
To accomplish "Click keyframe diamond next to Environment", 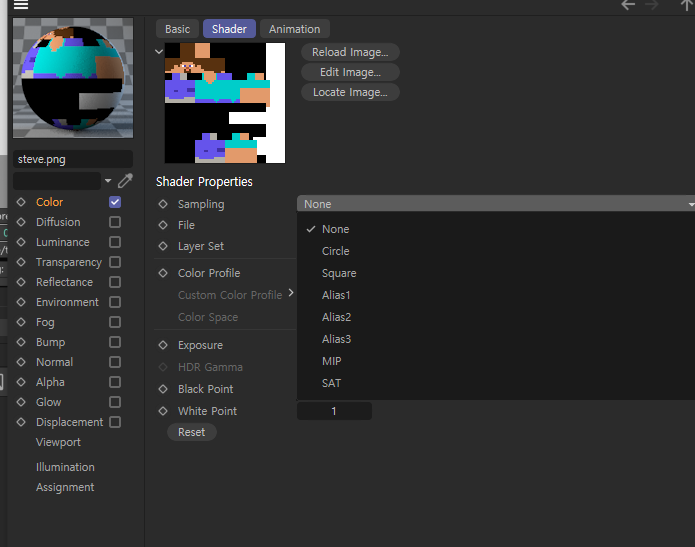I will pyautogui.click(x=21, y=302).
